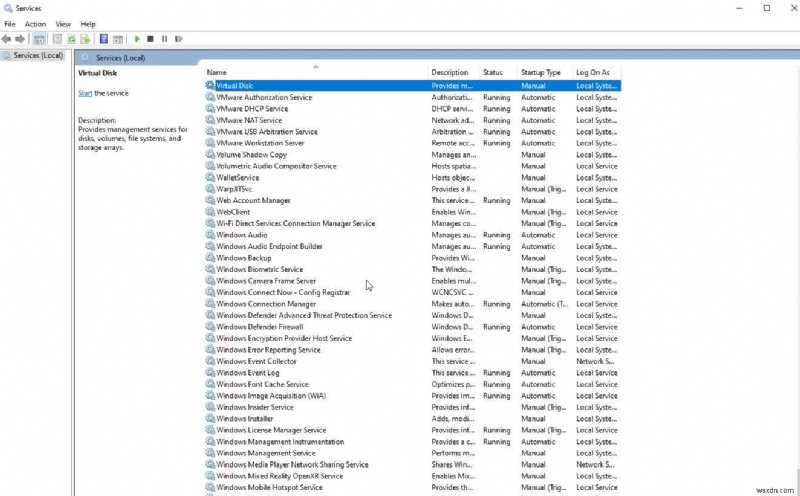The width and height of the screenshot is (800, 496).
Task: Select Volumetric Audio Compositor Service row
Action: (x=413, y=166)
